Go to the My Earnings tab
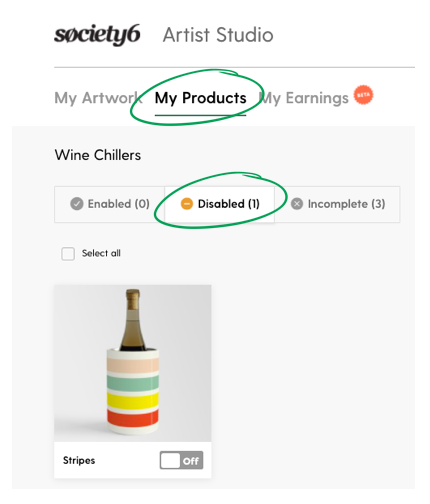Viewport: 430px width, 504px height. click(304, 98)
